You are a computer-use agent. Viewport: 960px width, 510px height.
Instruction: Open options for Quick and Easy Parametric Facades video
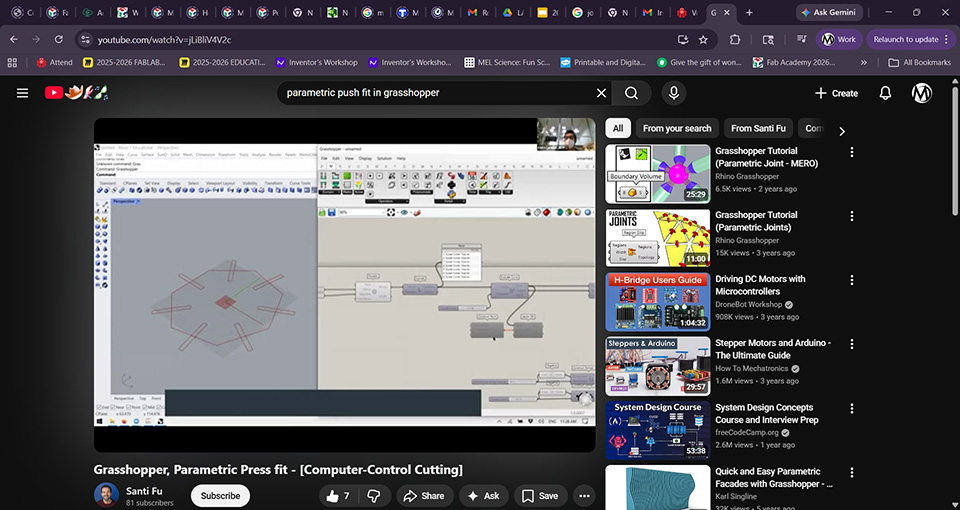[851, 472]
